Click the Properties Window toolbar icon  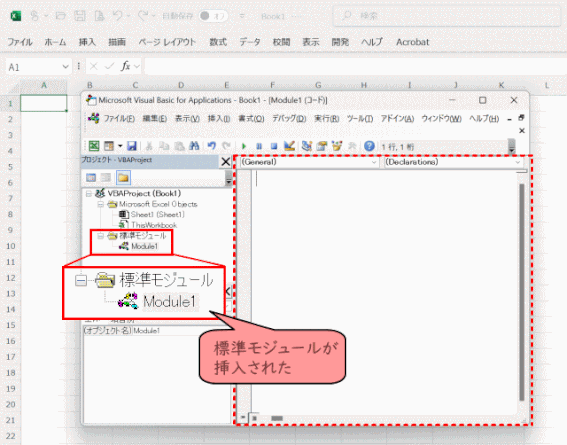pos(321,146)
